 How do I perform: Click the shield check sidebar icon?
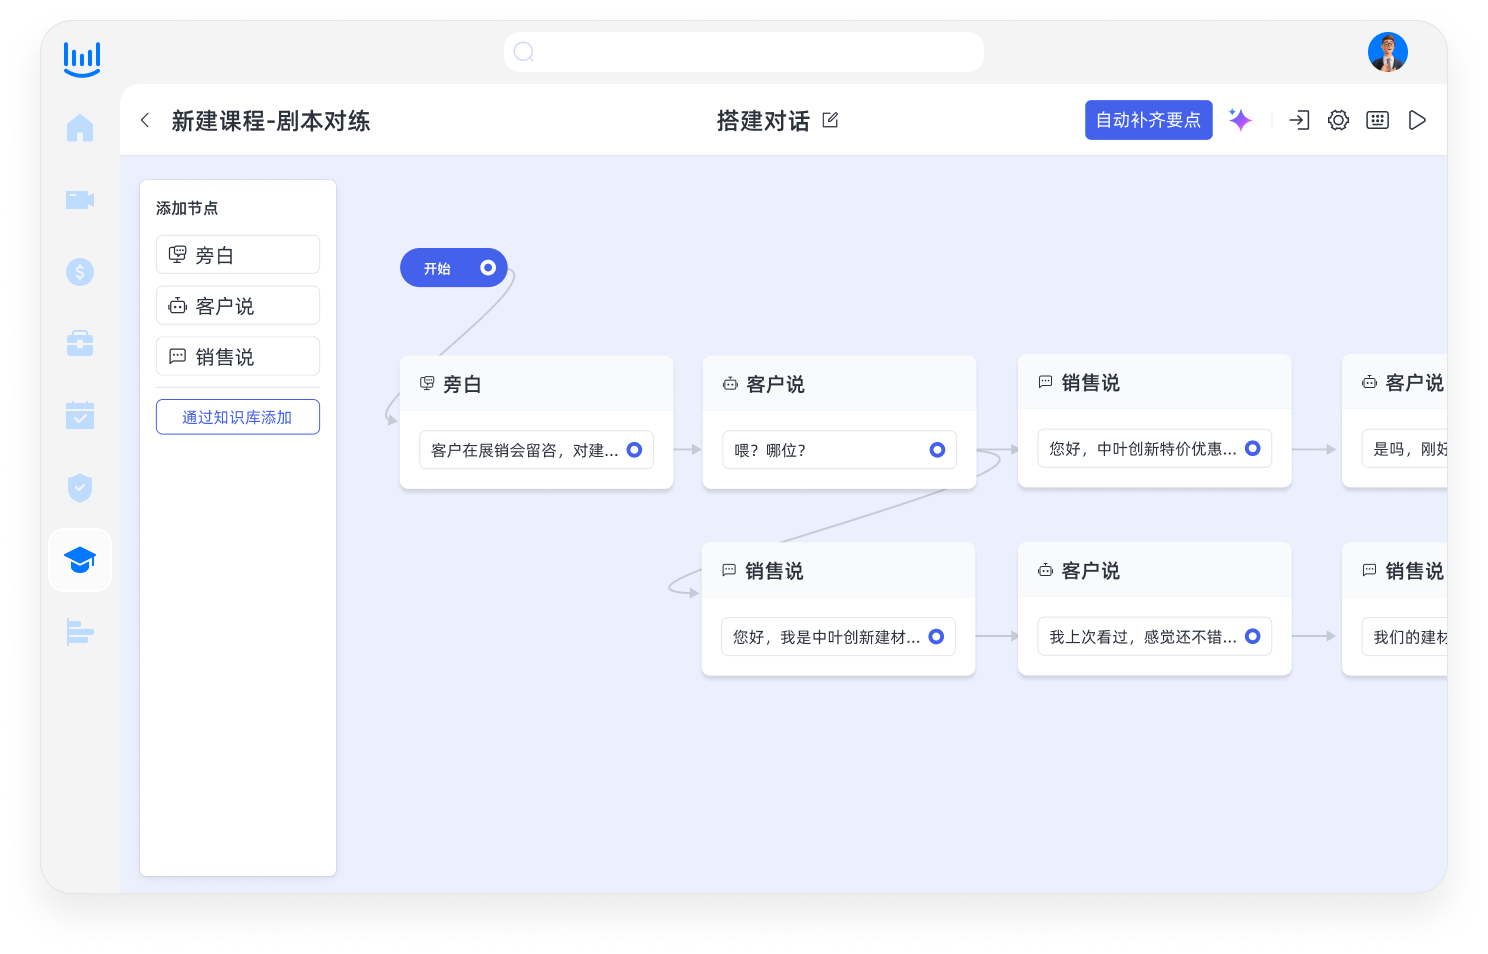click(80, 488)
